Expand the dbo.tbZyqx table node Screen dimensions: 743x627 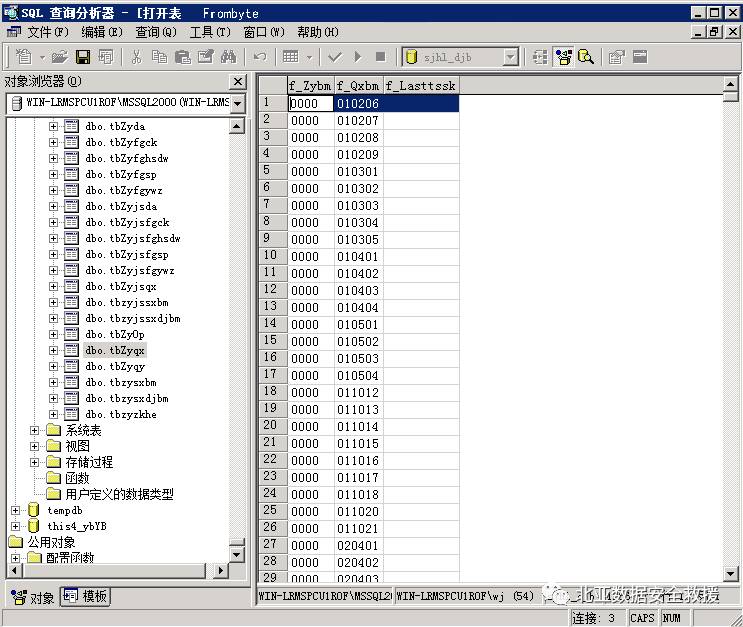tap(54, 351)
